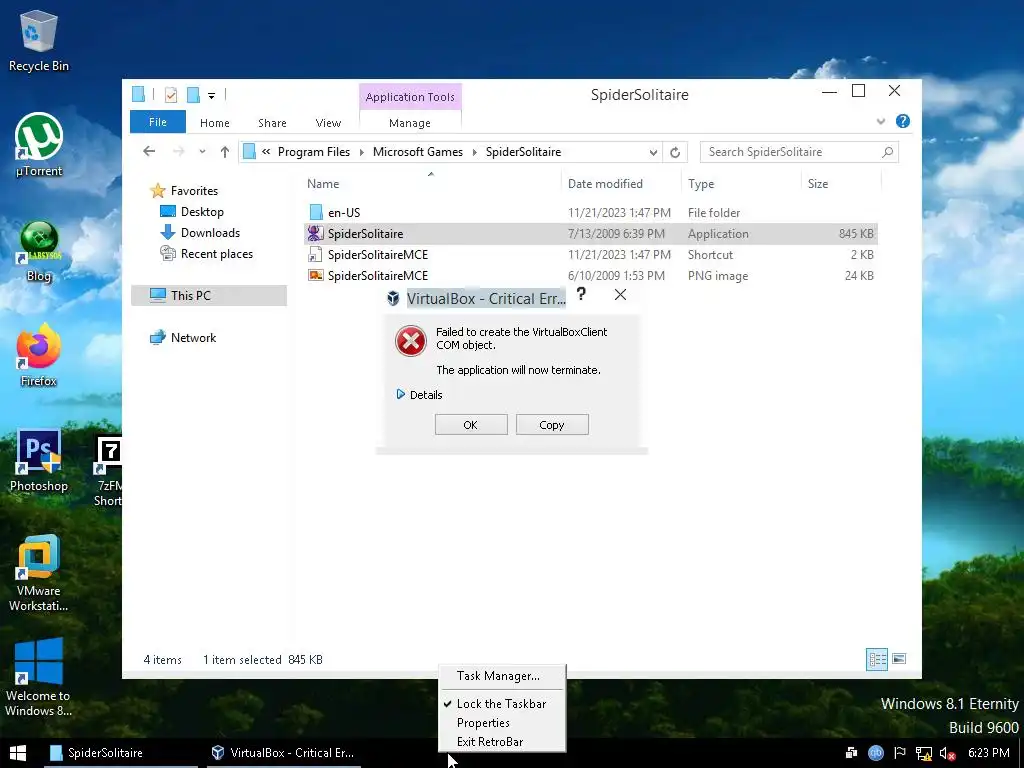Open the recent locations dropdown arrow
The image size is (1024, 768).
(202, 152)
